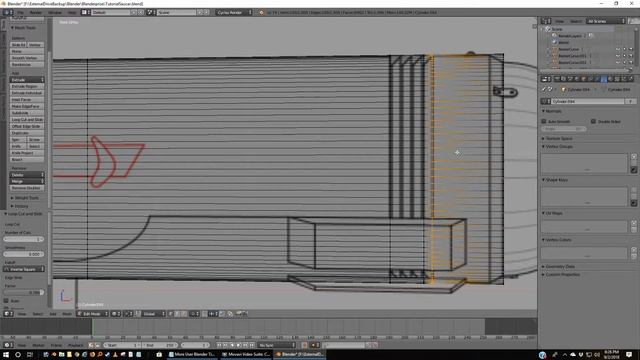Adjust the Factor slider in Loop Cut panel
The image size is (640, 360).
[24, 292]
